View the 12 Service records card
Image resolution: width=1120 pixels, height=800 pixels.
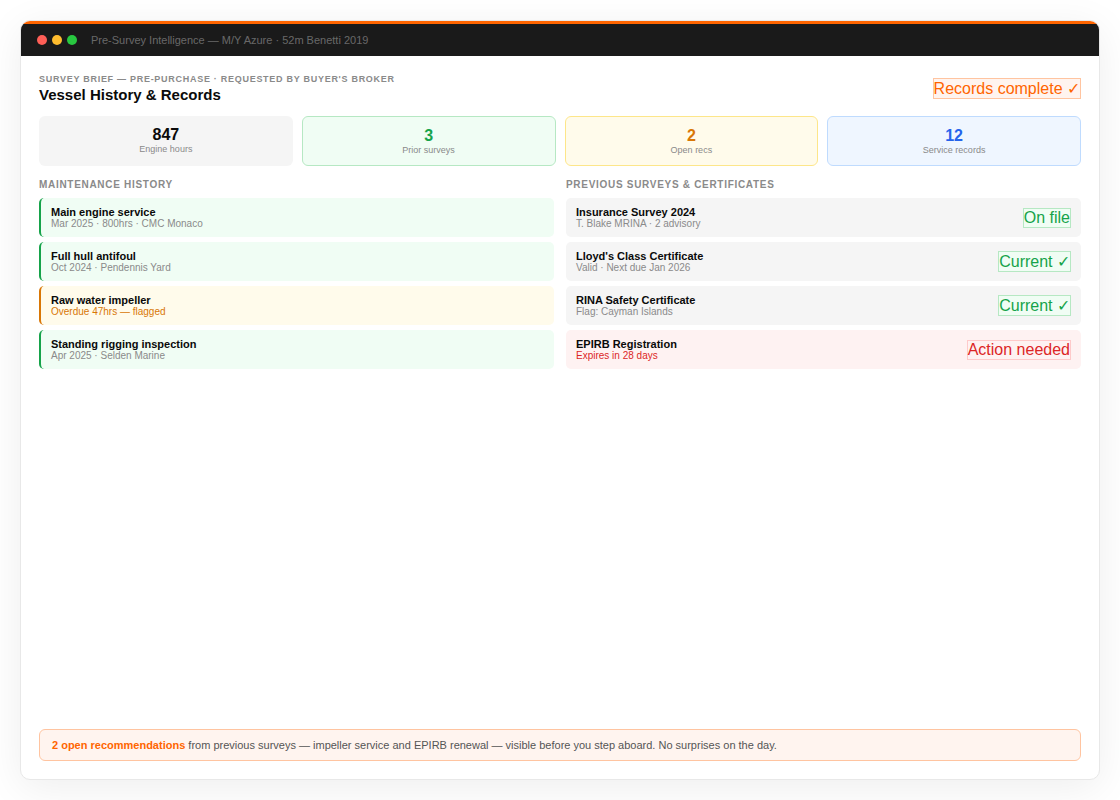(x=953, y=141)
